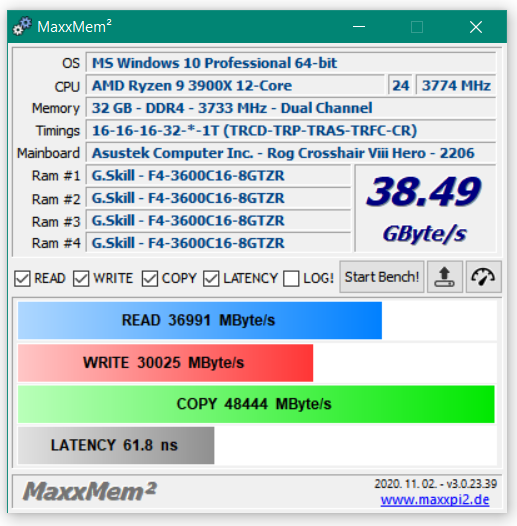This screenshot has height=526, width=517.
Task: Click the Memory field 32 GB DDR4
Action: (291, 108)
